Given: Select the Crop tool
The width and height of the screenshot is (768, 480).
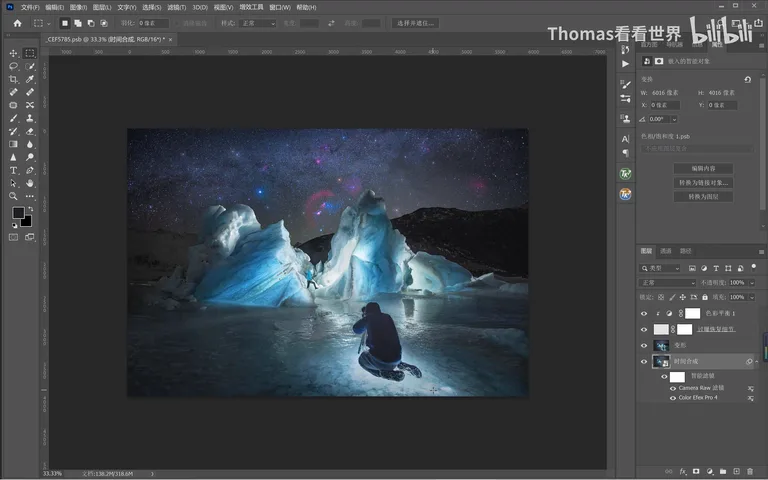Looking at the screenshot, I should [13, 79].
